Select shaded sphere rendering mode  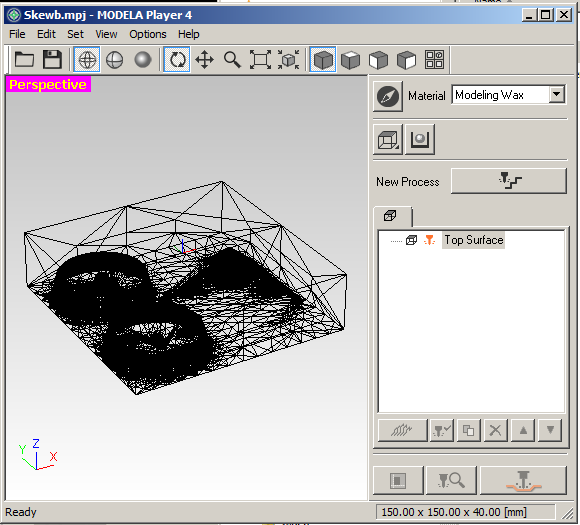pyautogui.click(x=143, y=60)
